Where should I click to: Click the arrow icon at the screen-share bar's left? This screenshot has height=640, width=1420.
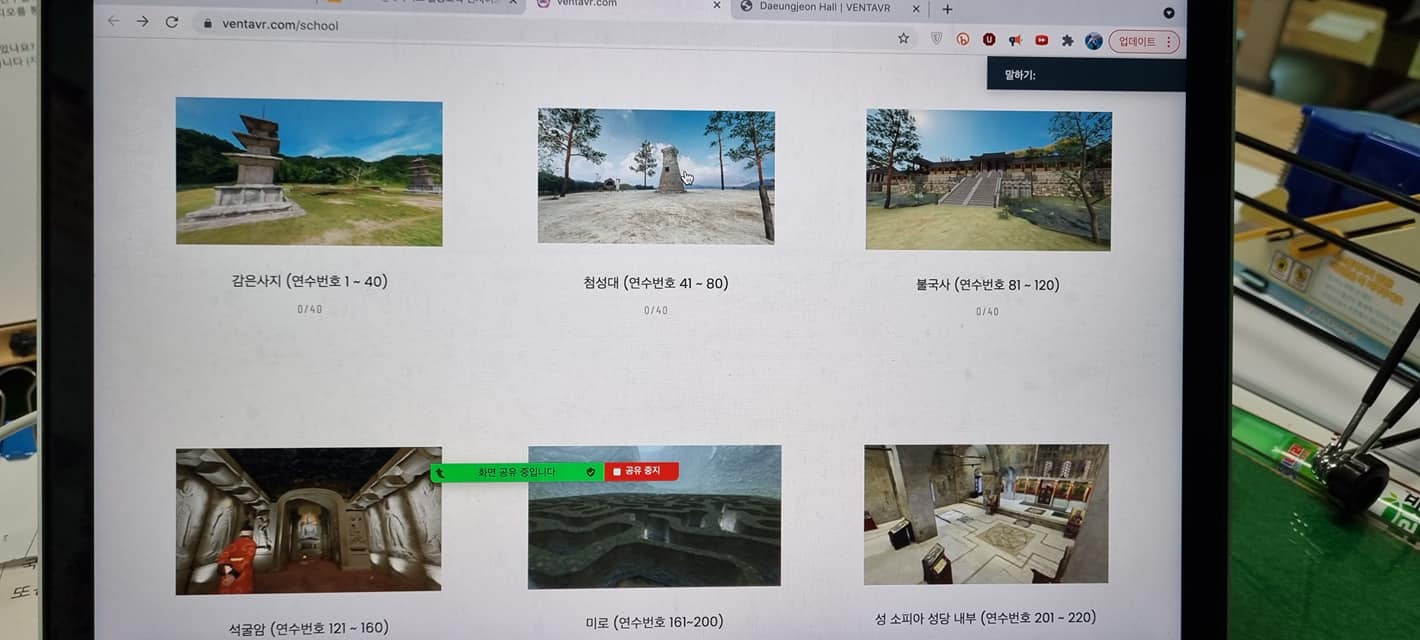(440, 472)
